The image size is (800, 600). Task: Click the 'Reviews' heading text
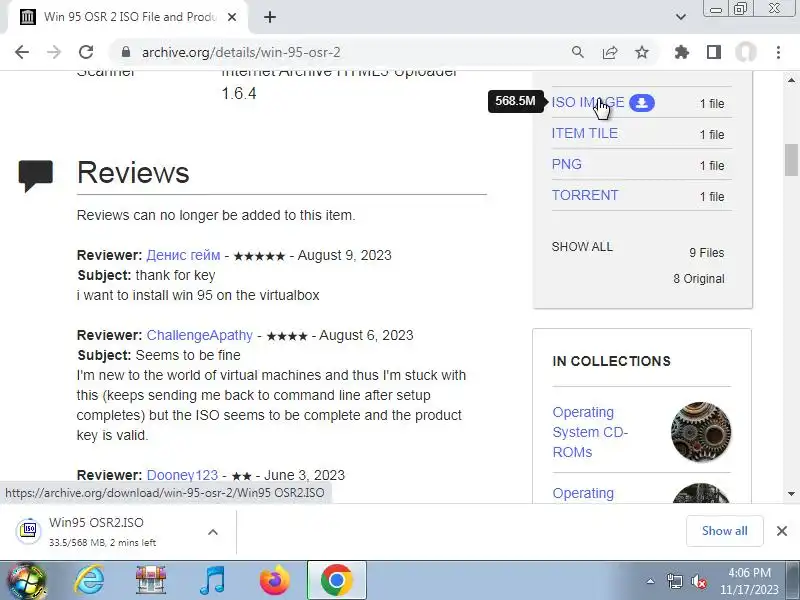133,172
